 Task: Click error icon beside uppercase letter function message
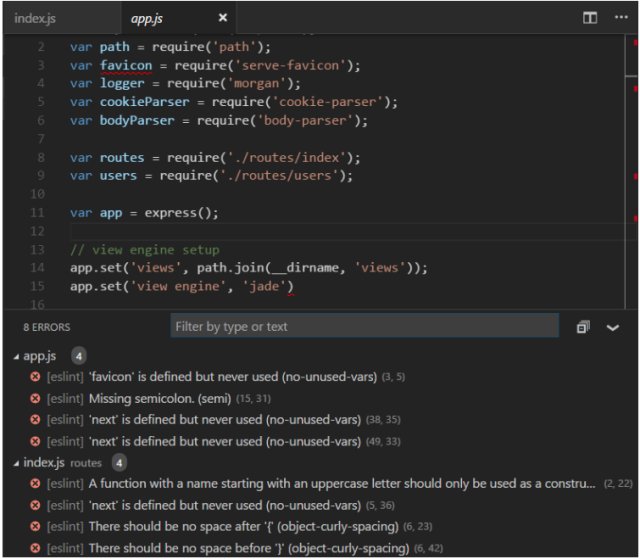click(x=35, y=484)
